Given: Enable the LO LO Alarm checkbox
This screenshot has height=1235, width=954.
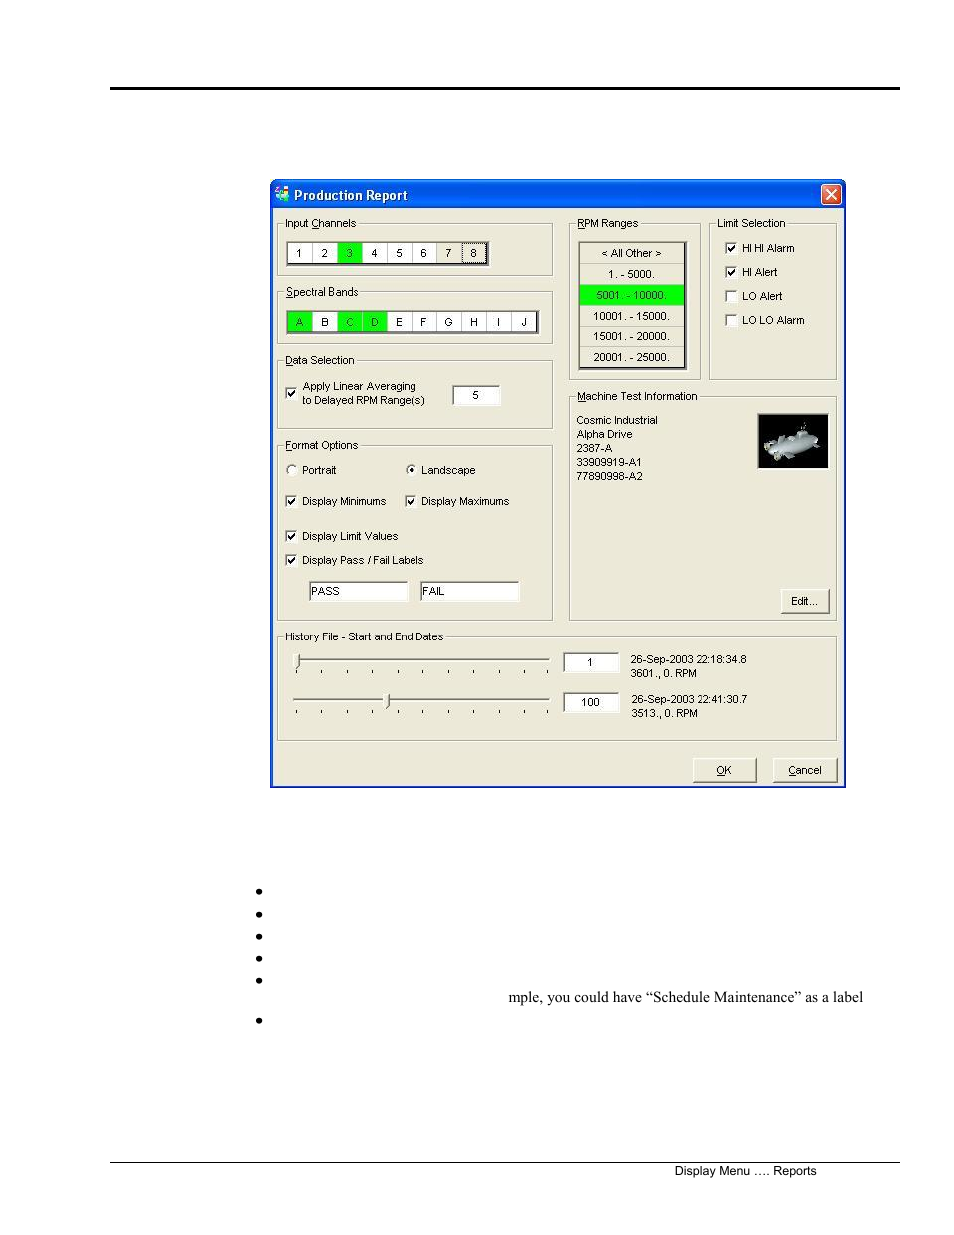Looking at the screenshot, I should pos(731,320).
